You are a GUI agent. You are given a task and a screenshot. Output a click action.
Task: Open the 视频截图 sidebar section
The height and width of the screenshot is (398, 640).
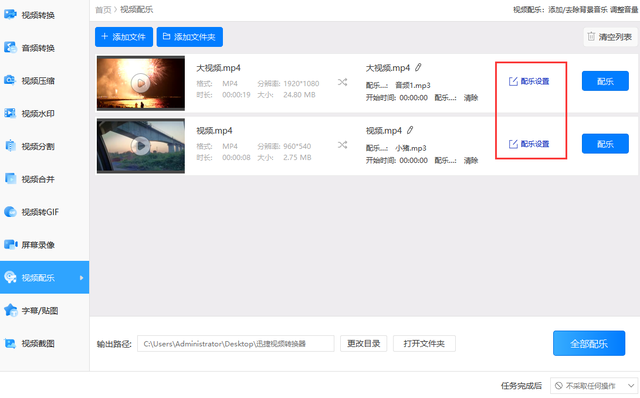pos(44,343)
